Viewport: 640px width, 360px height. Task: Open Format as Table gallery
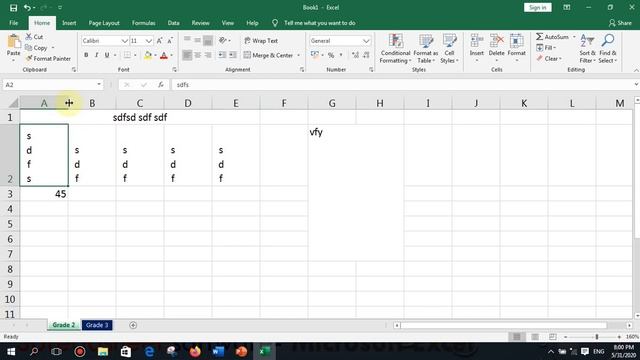[x=426, y=49]
